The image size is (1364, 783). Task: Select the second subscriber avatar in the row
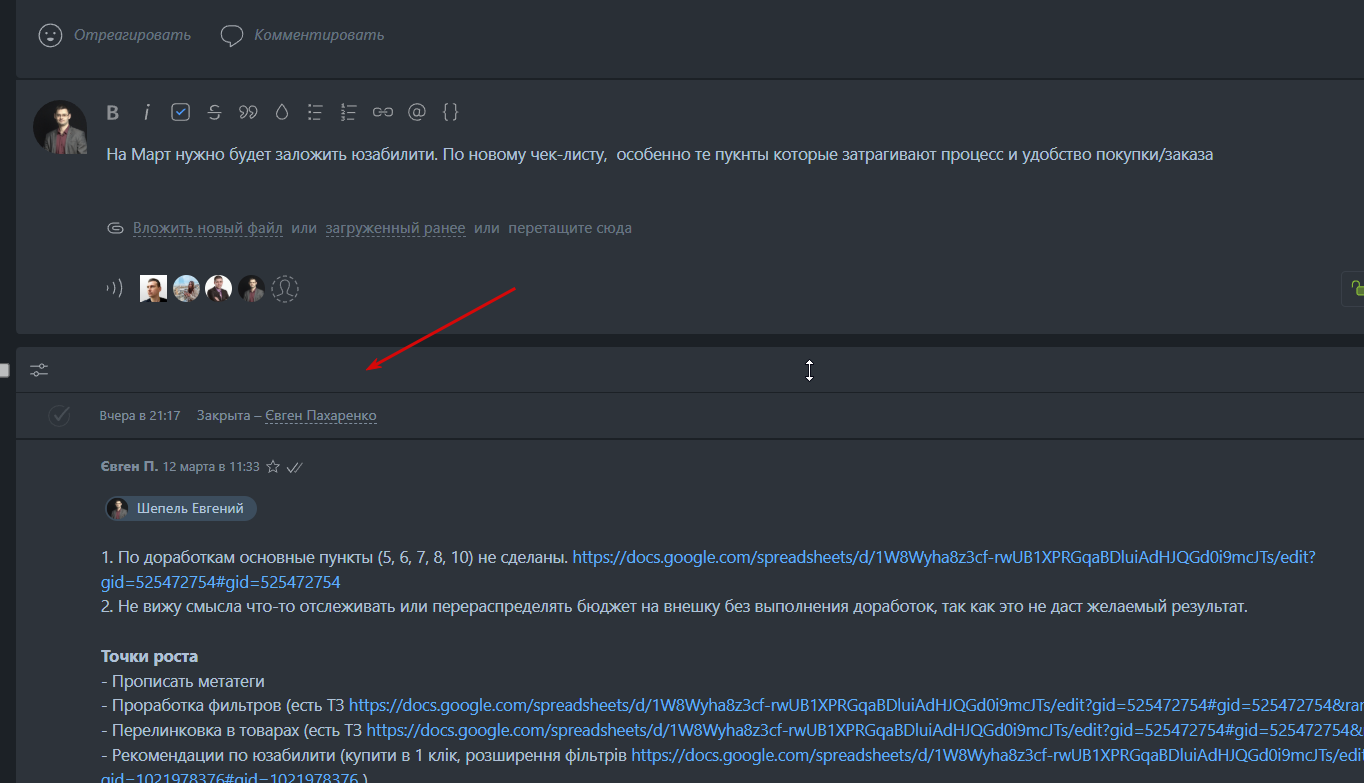(187, 289)
